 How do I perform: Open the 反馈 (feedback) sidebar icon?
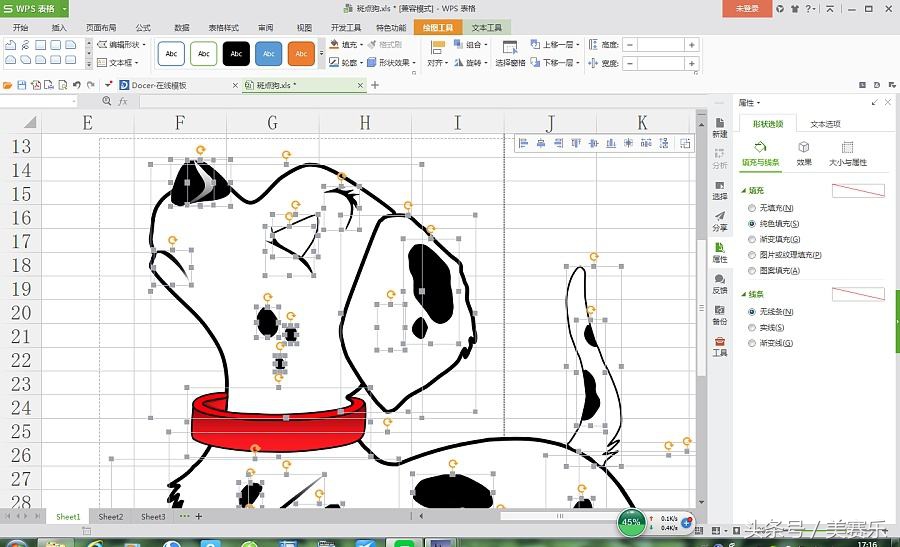click(x=720, y=284)
